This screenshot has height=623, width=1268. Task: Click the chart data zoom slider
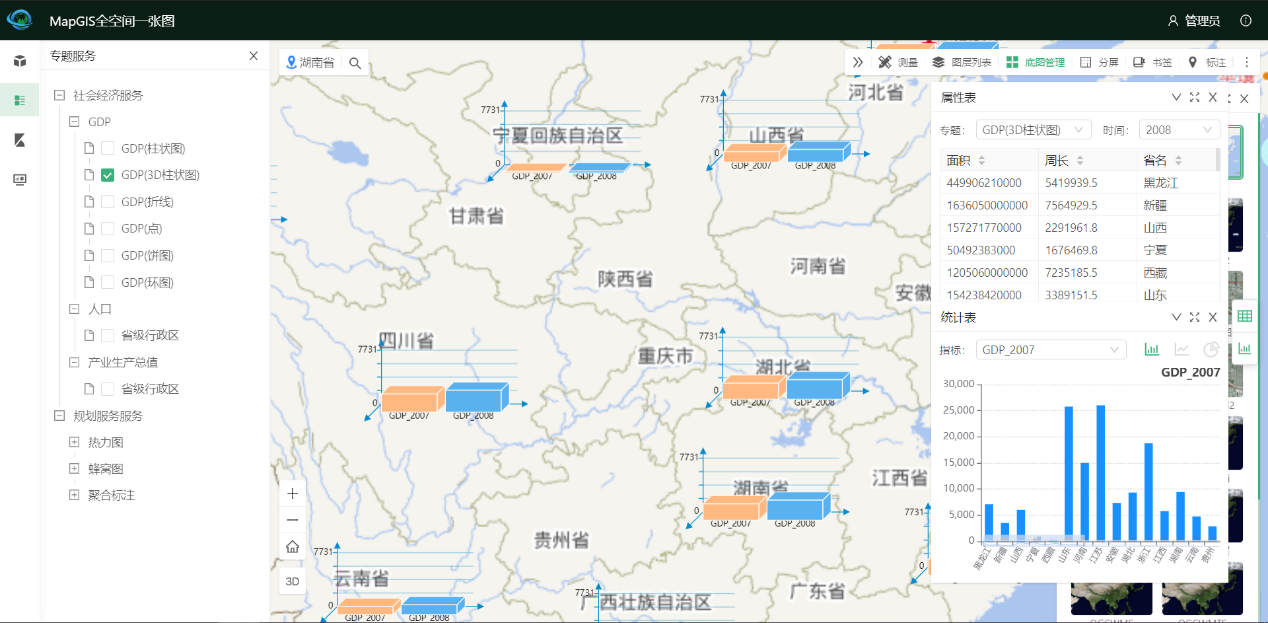(x=1036, y=538)
